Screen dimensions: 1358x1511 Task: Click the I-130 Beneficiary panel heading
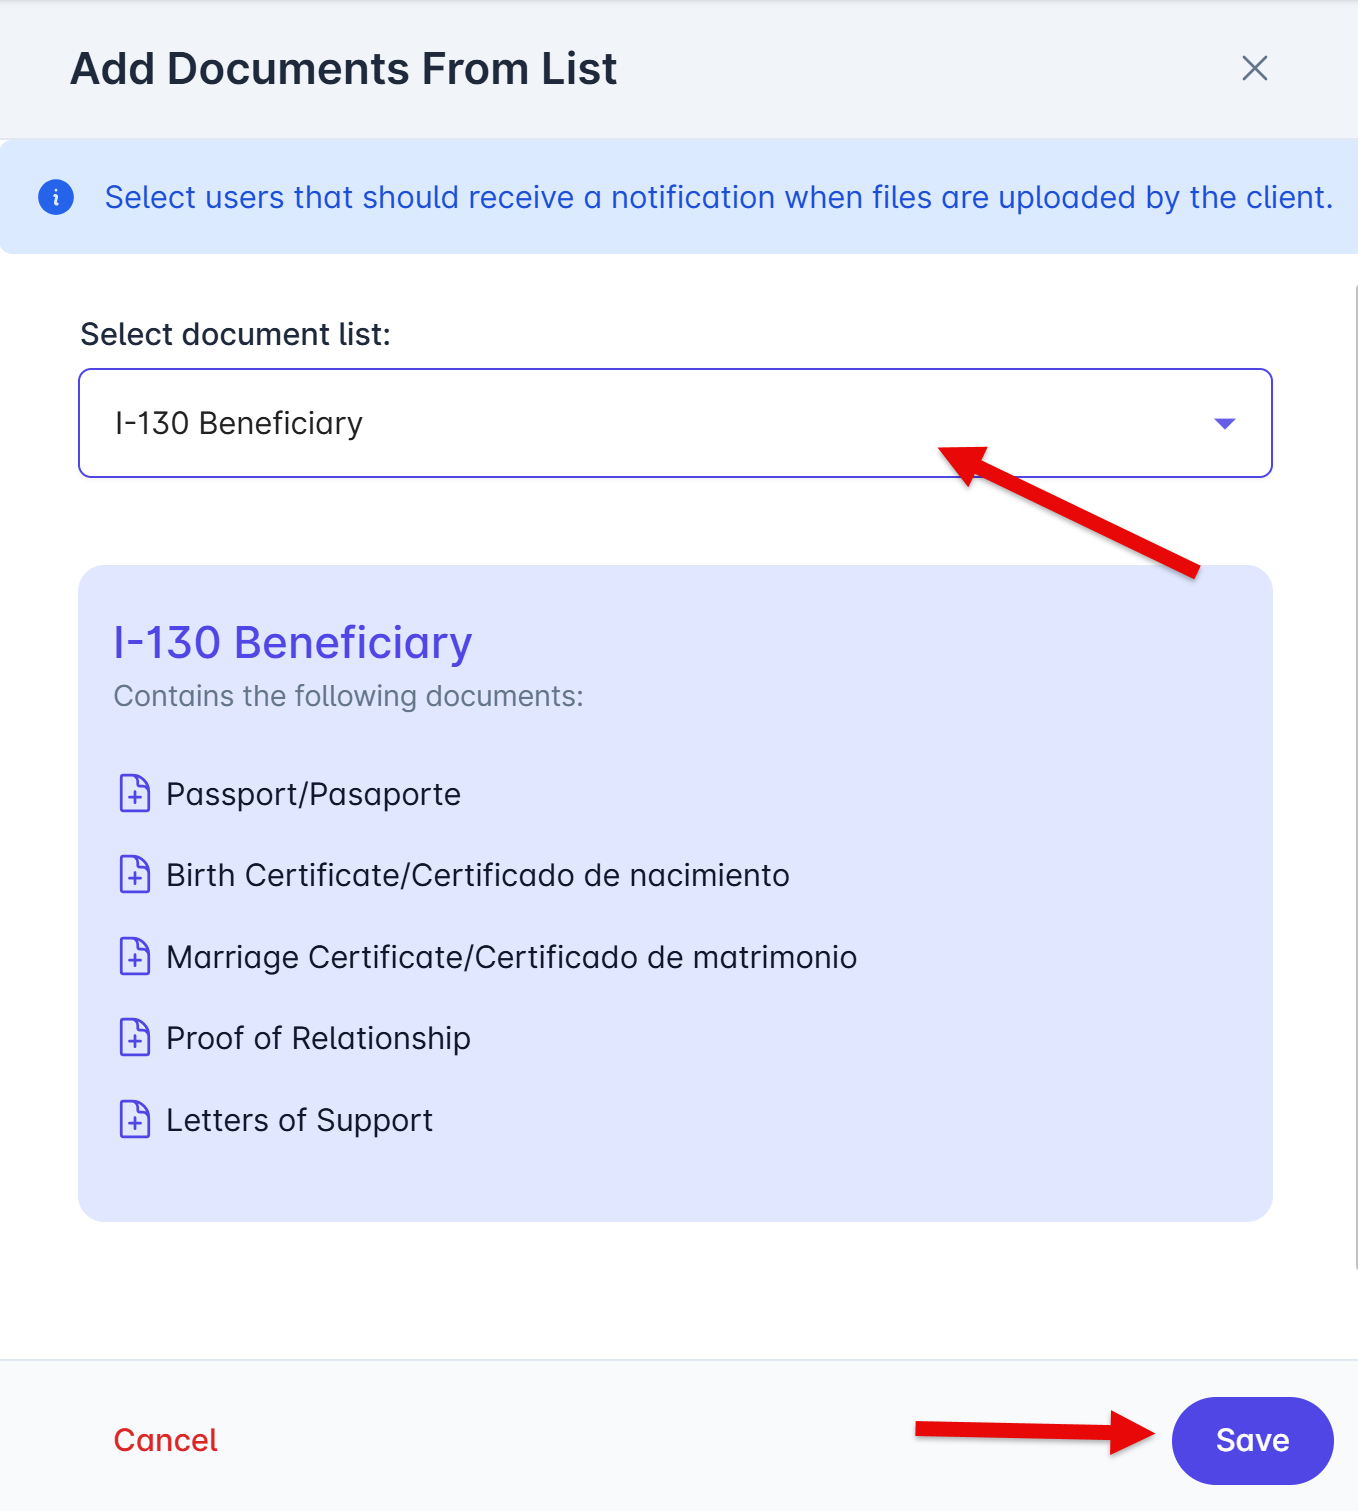(292, 642)
